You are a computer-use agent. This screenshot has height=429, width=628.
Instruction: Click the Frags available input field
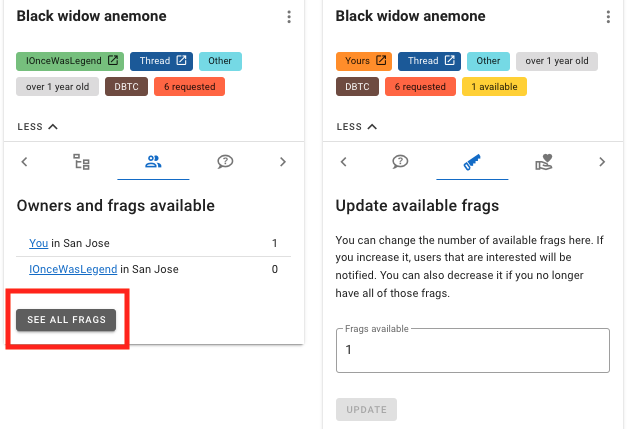(x=472, y=350)
